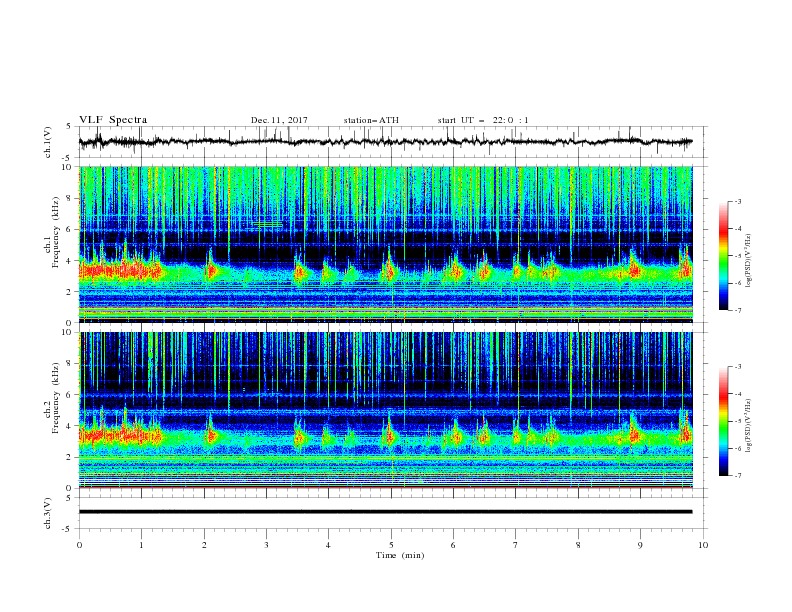Click the "4" tick on the time axis
Screen dimensions: 792x612
tap(328, 545)
